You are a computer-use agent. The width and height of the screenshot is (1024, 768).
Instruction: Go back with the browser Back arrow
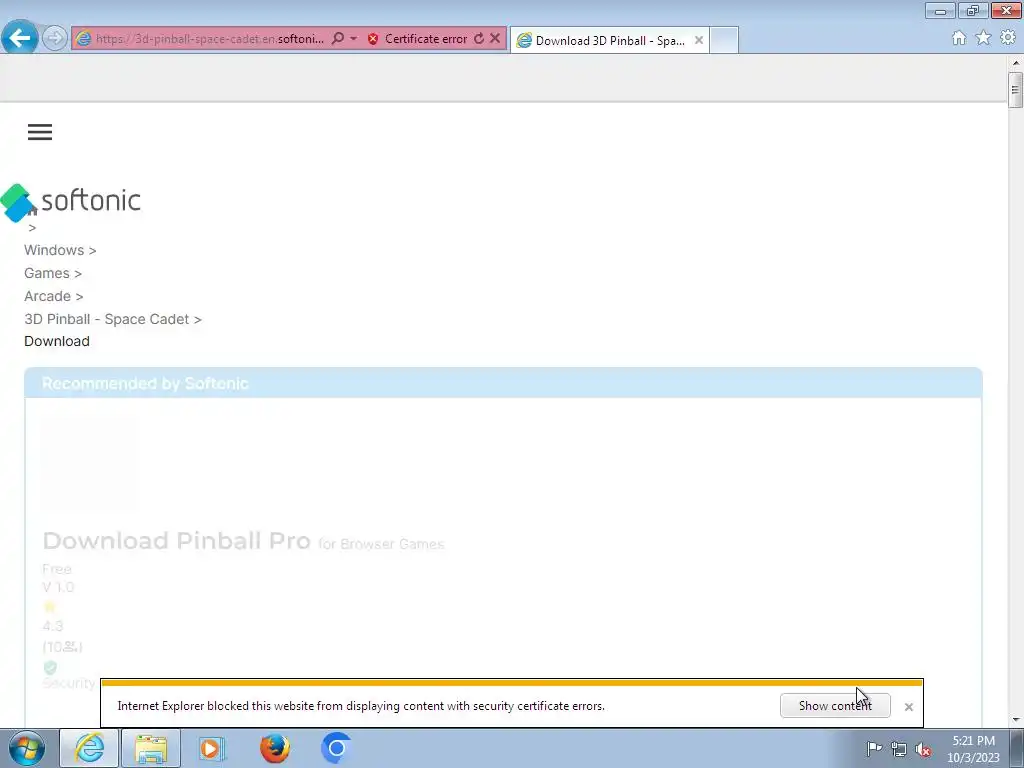click(x=20, y=38)
